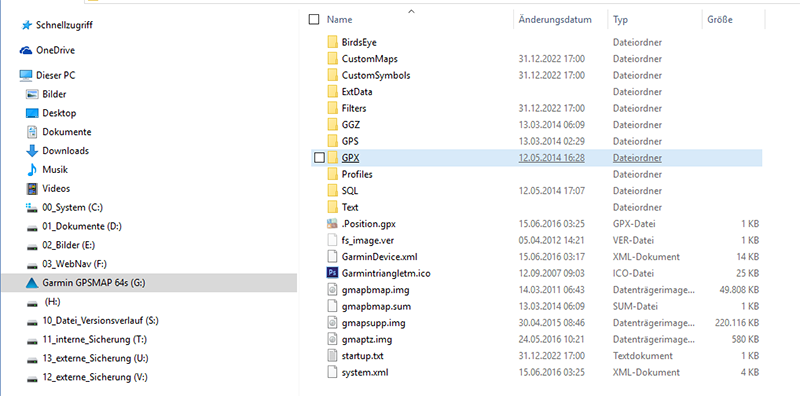Select the 00_System (C:) drive icon
Viewport: 800px width, 396px height.
(32, 208)
